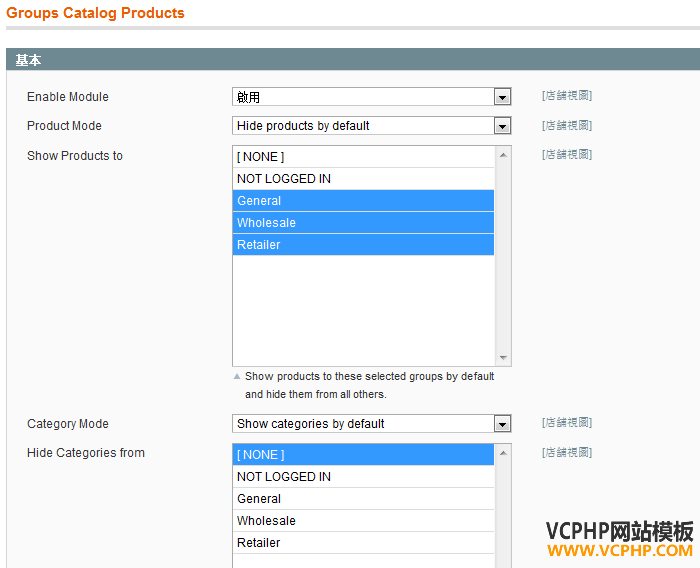Screen dimensions: 700x568
Task: Select NOT LOGGED IN in Show Products to list
Action: pos(363,179)
